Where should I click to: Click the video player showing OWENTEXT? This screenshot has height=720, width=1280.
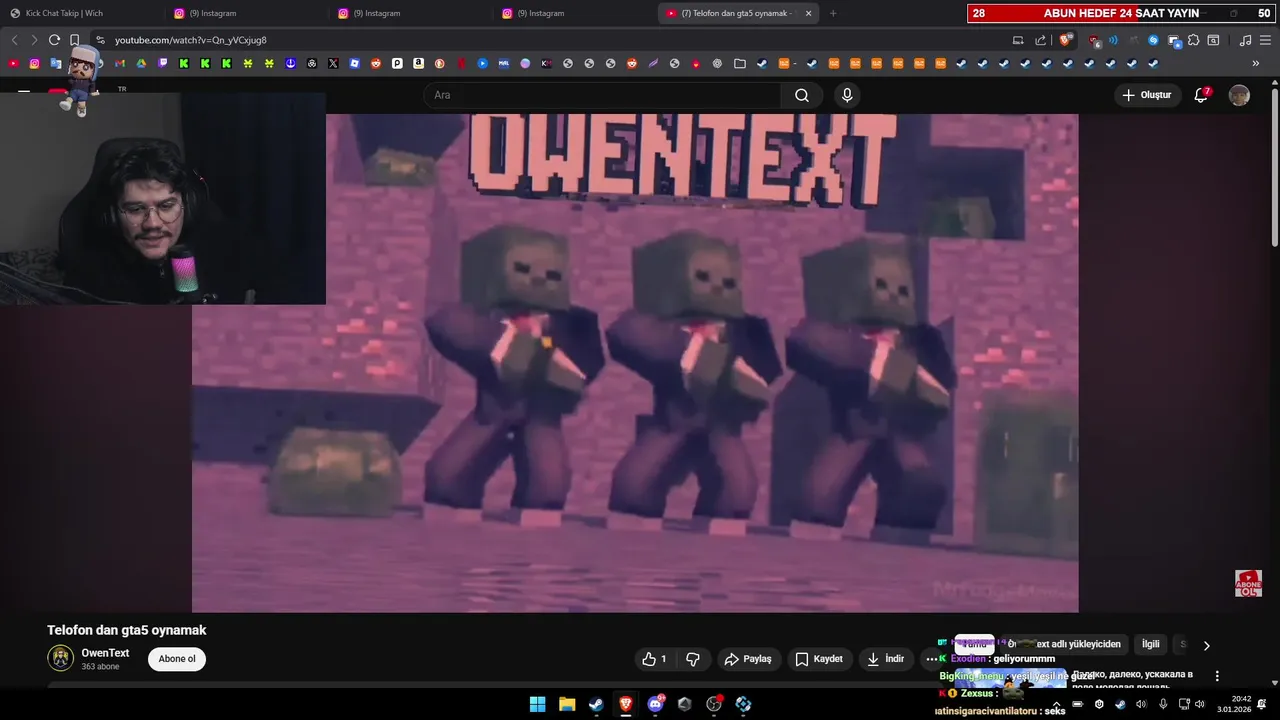(635, 362)
